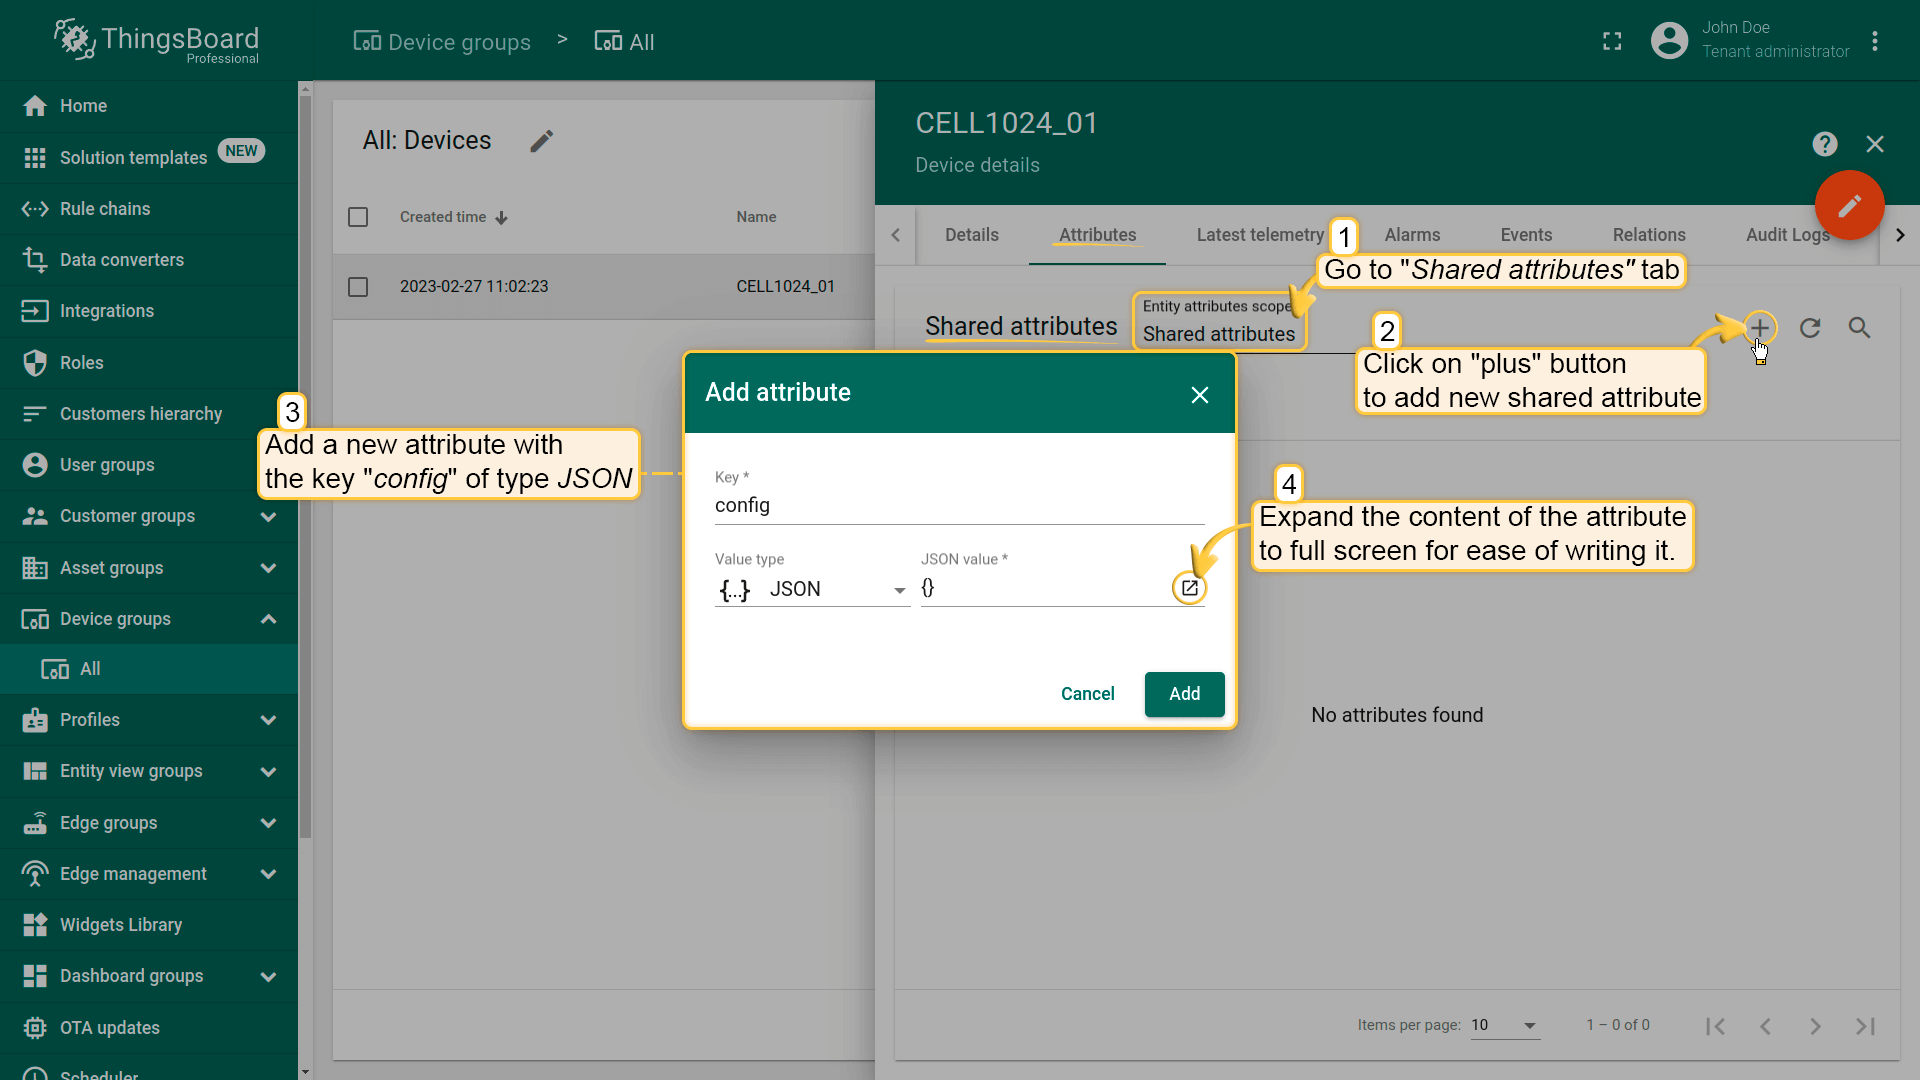Collapse Device groups in sidebar
1920x1080 pixels.
pyautogui.click(x=268, y=619)
